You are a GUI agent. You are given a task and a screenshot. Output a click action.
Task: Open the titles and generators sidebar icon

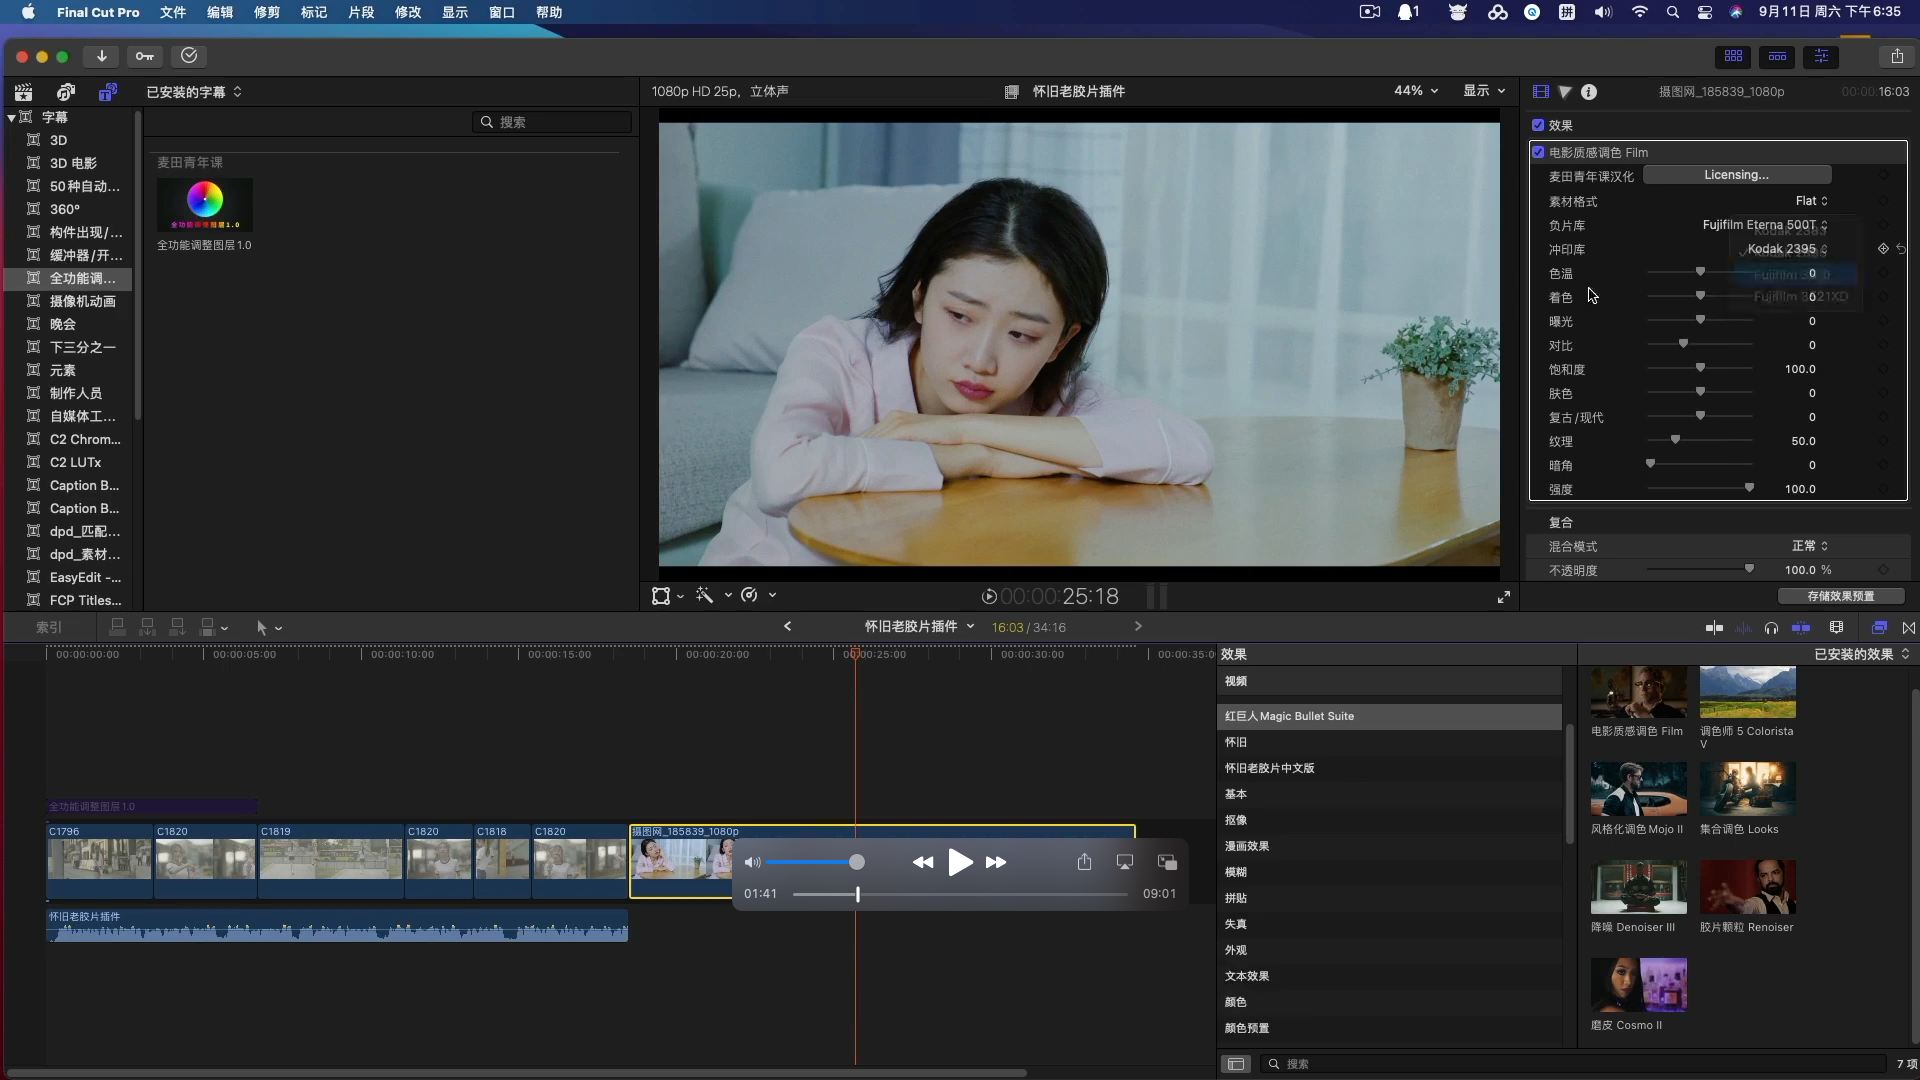pyautogui.click(x=108, y=92)
